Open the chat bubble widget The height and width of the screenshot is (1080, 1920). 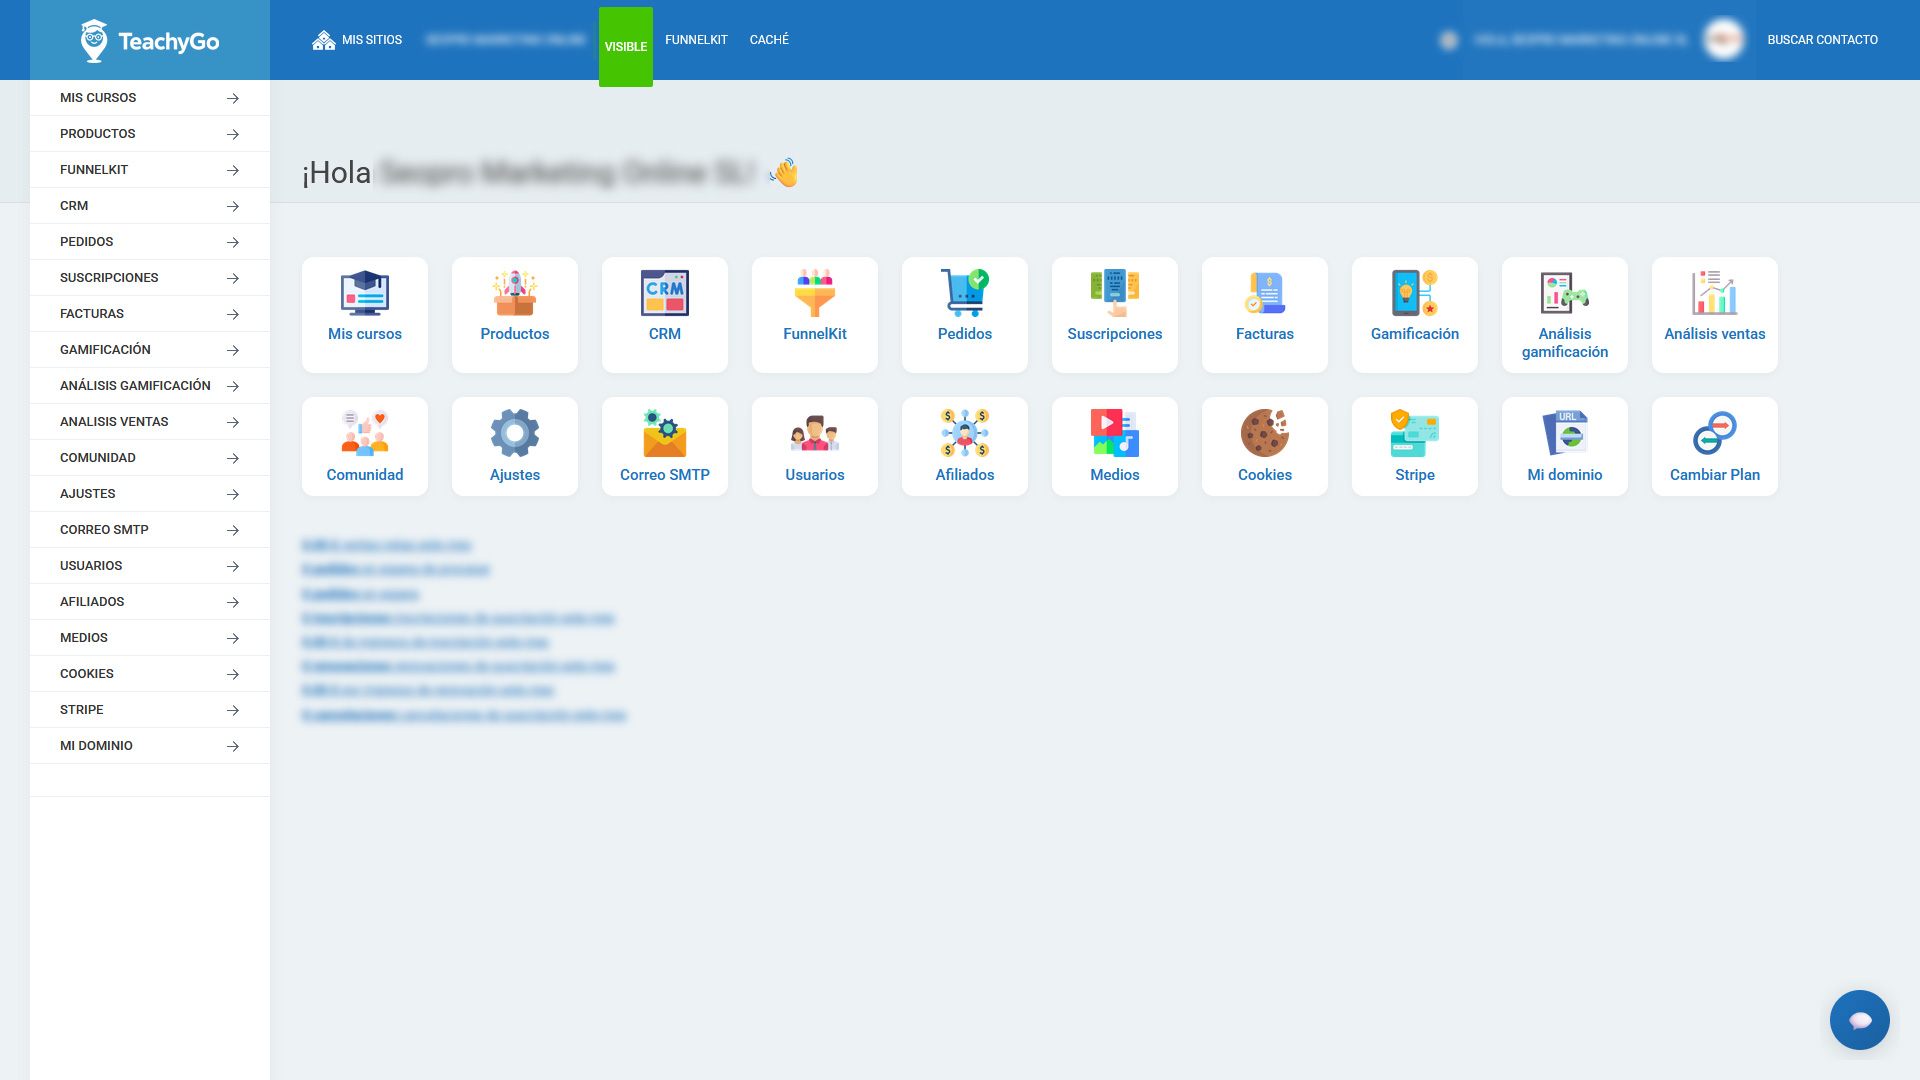click(x=1859, y=1019)
